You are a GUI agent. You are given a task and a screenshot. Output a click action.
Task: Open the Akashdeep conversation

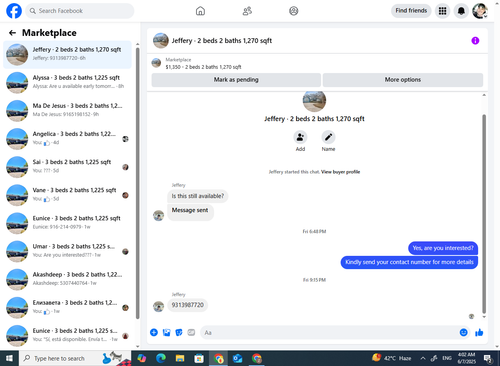tap(67, 280)
